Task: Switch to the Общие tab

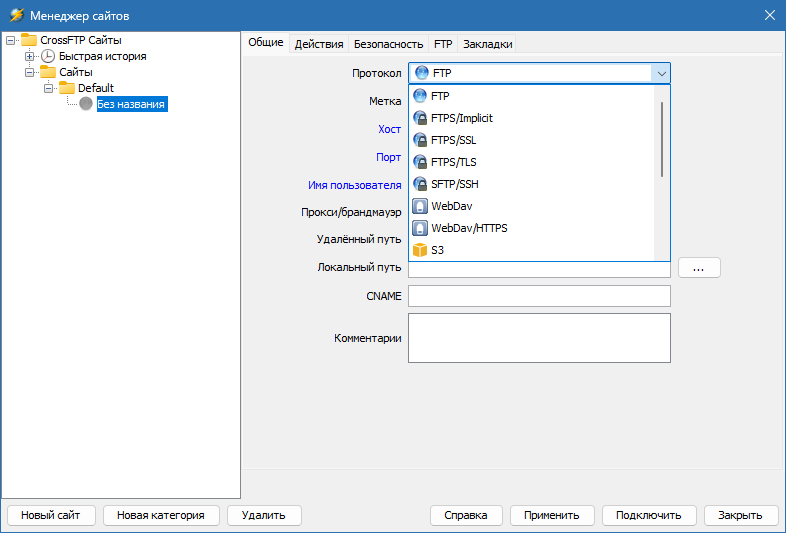Action: [266, 43]
